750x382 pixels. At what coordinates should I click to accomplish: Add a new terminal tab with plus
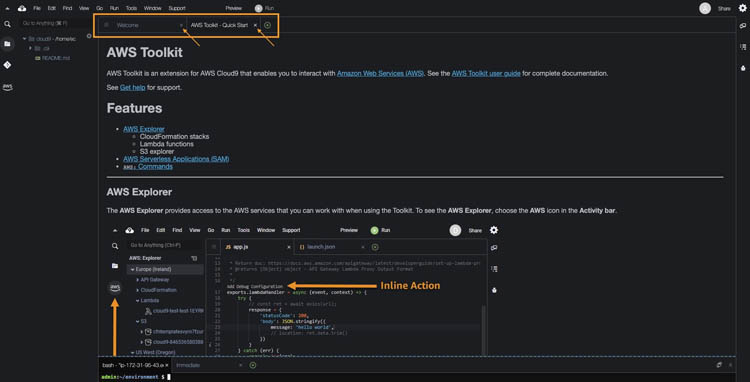coord(253,365)
